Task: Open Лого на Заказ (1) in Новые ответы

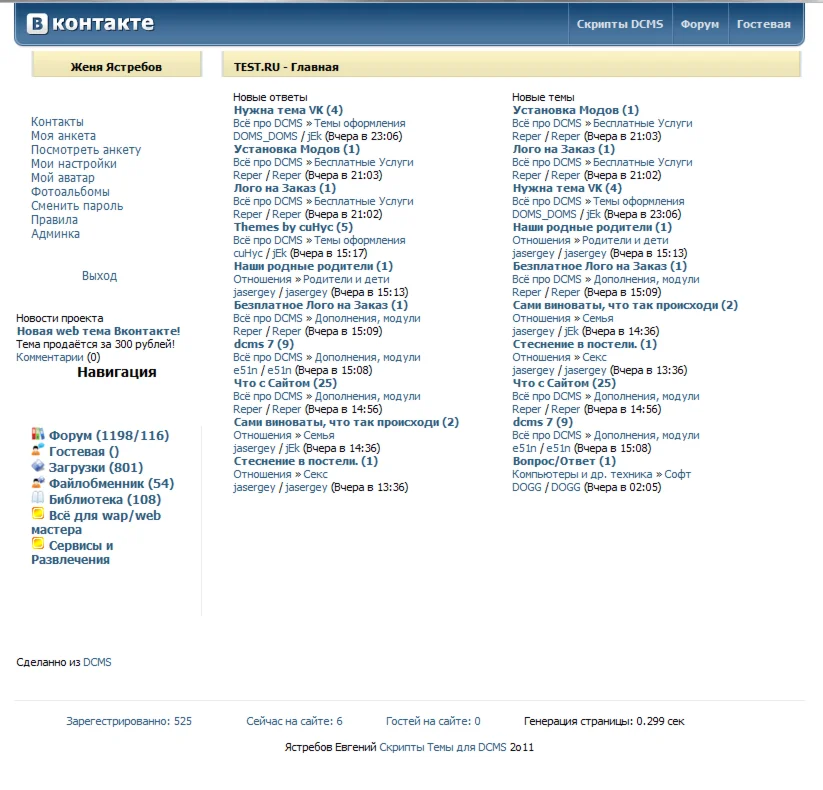Action: click(284, 188)
